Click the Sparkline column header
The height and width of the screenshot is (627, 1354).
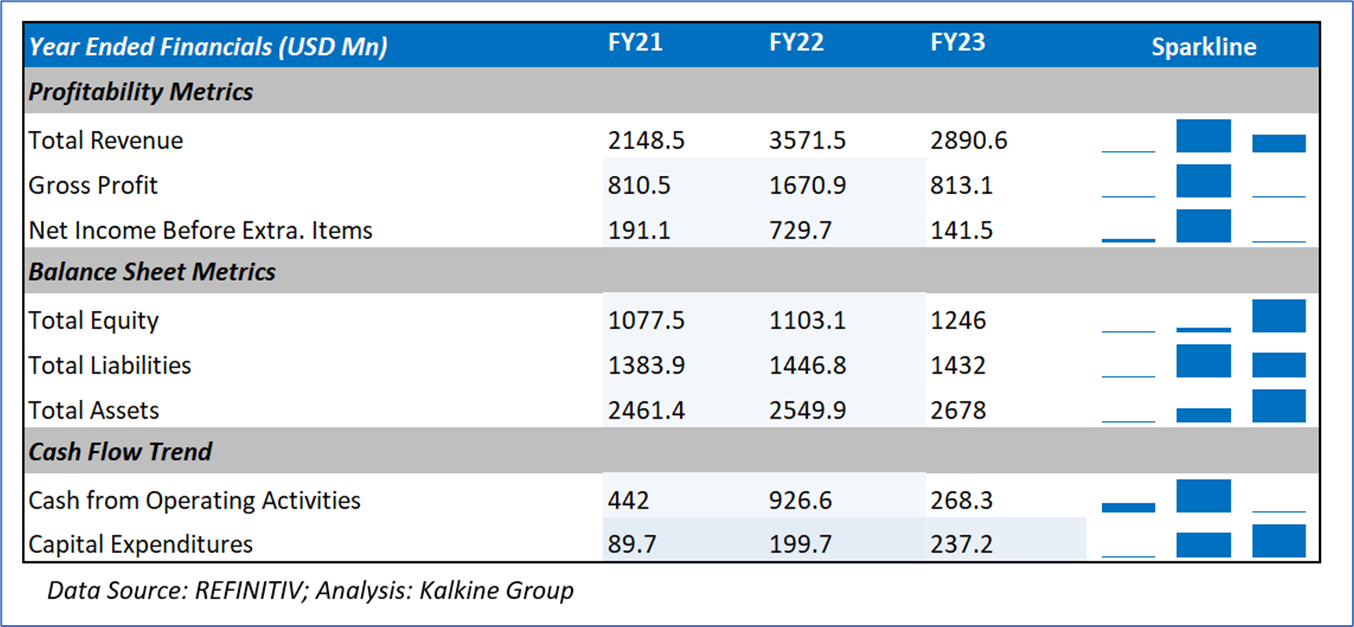click(x=1203, y=47)
